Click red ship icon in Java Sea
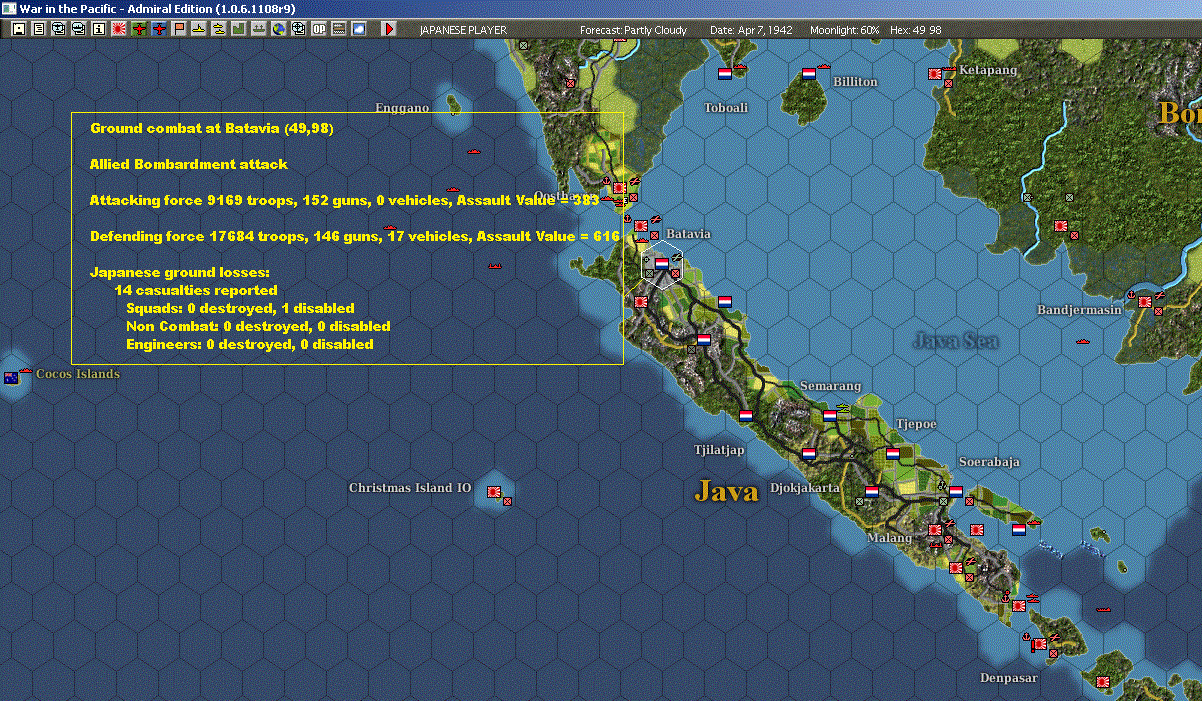This screenshot has width=1202, height=701. 1082,341
